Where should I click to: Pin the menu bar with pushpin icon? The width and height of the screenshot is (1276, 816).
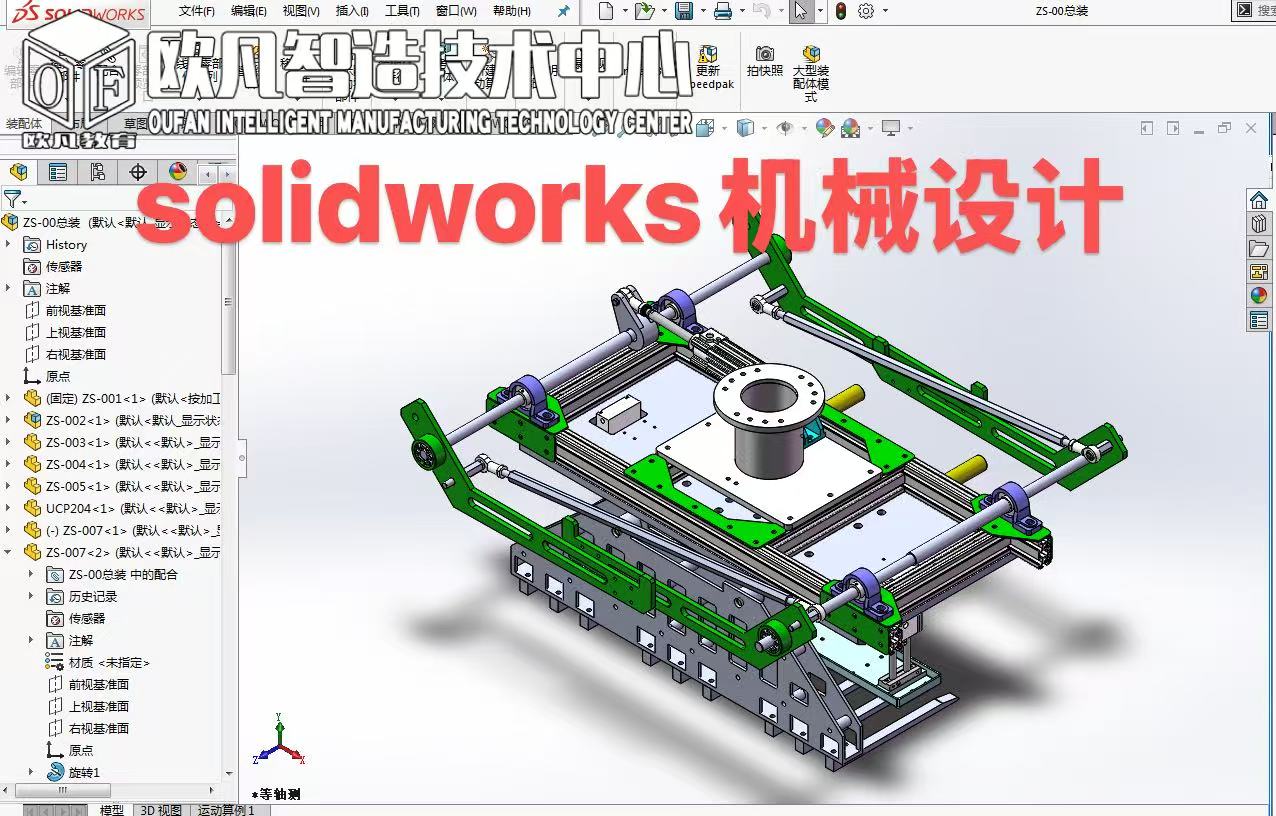click(x=564, y=11)
